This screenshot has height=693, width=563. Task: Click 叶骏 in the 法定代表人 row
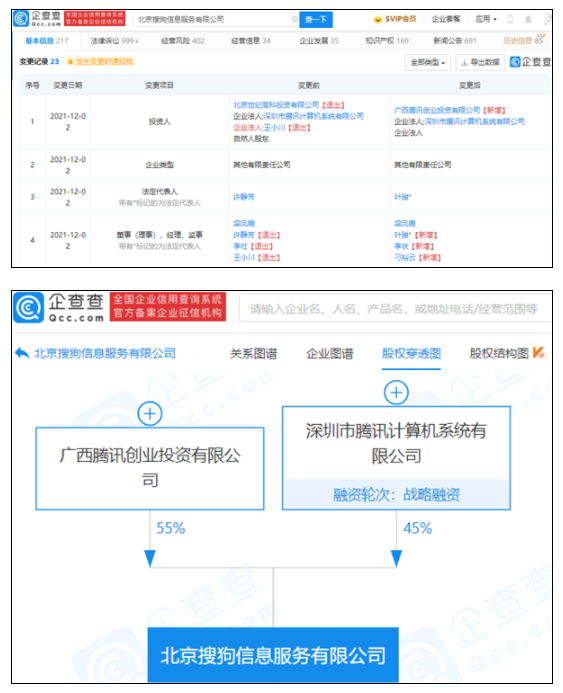pyautogui.click(x=401, y=197)
